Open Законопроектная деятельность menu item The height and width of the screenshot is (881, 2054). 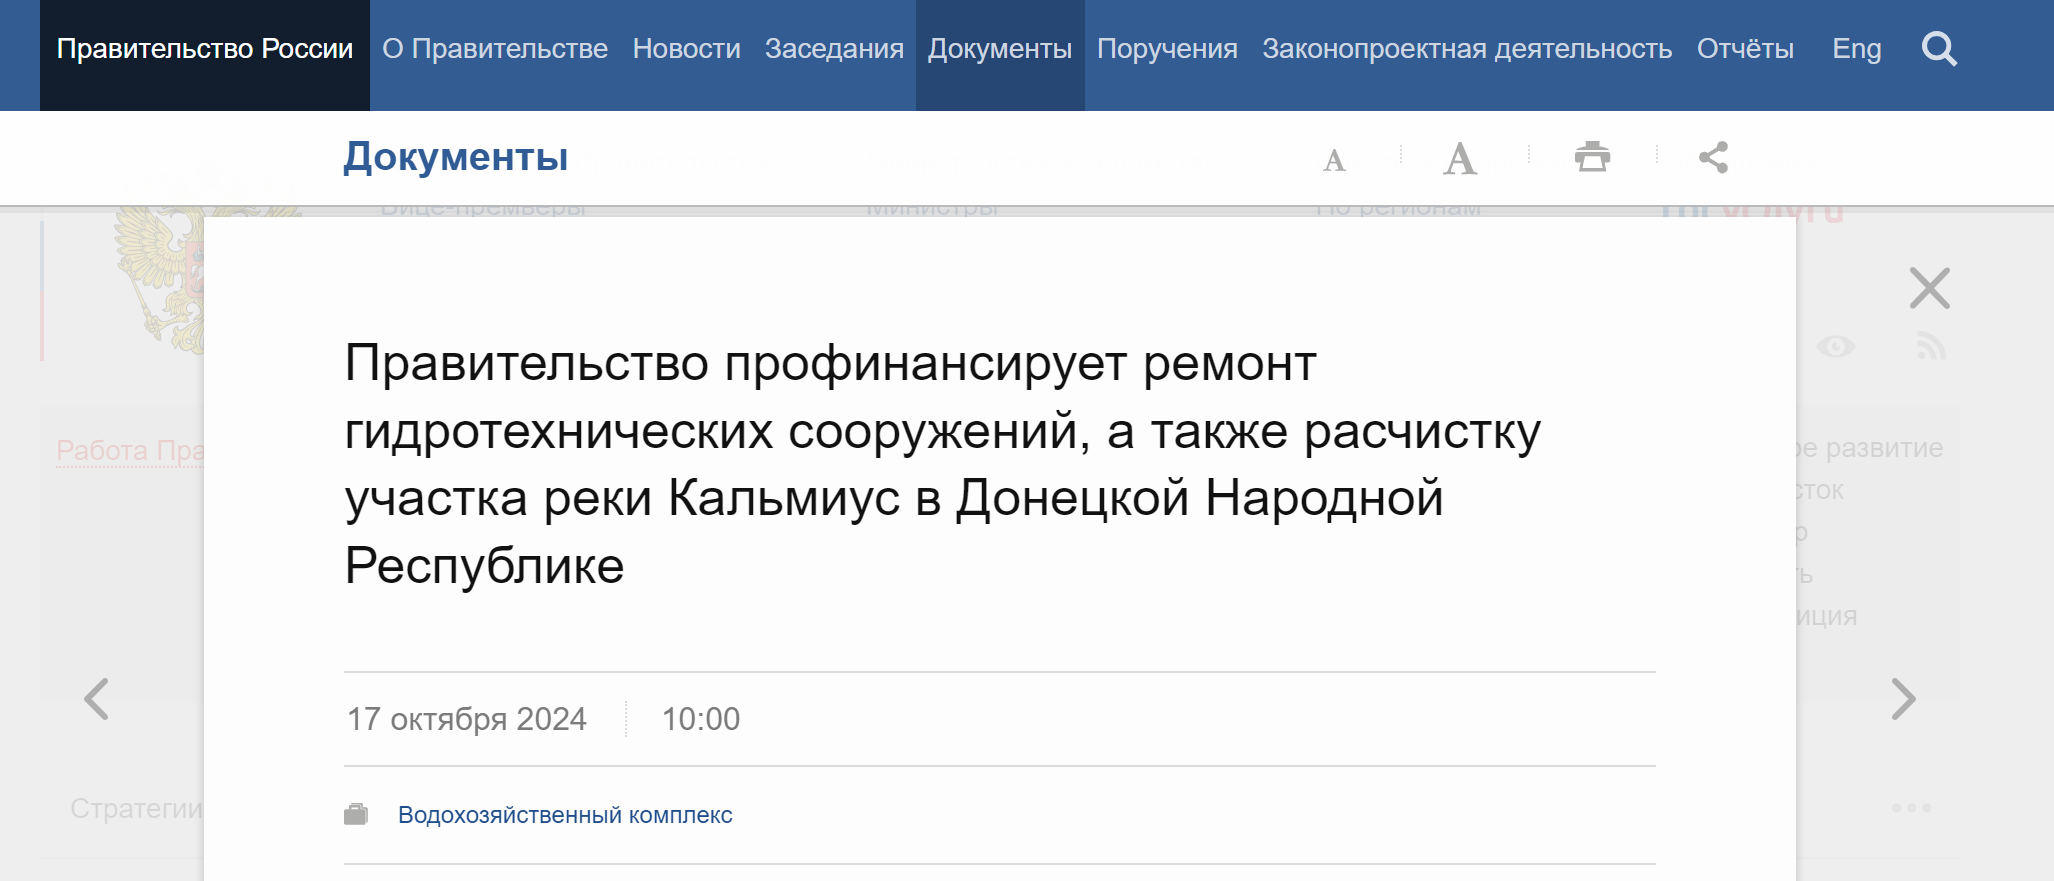pos(1467,49)
